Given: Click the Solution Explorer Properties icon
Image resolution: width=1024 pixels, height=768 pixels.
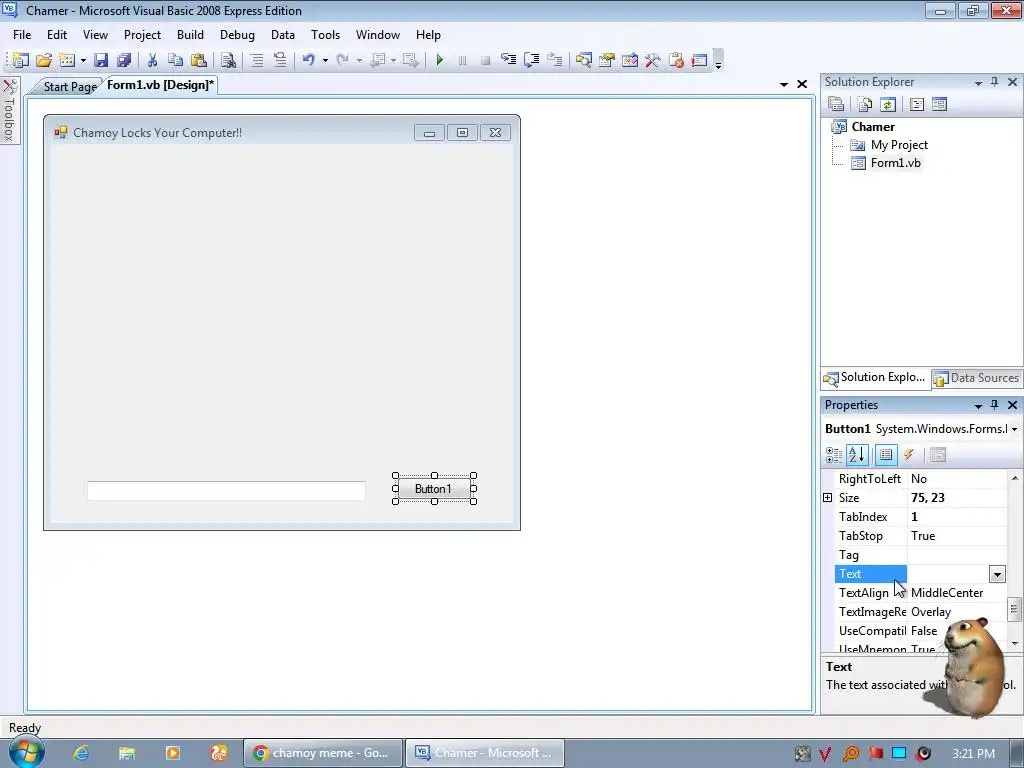Looking at the screenshot, I should point(836,104).
